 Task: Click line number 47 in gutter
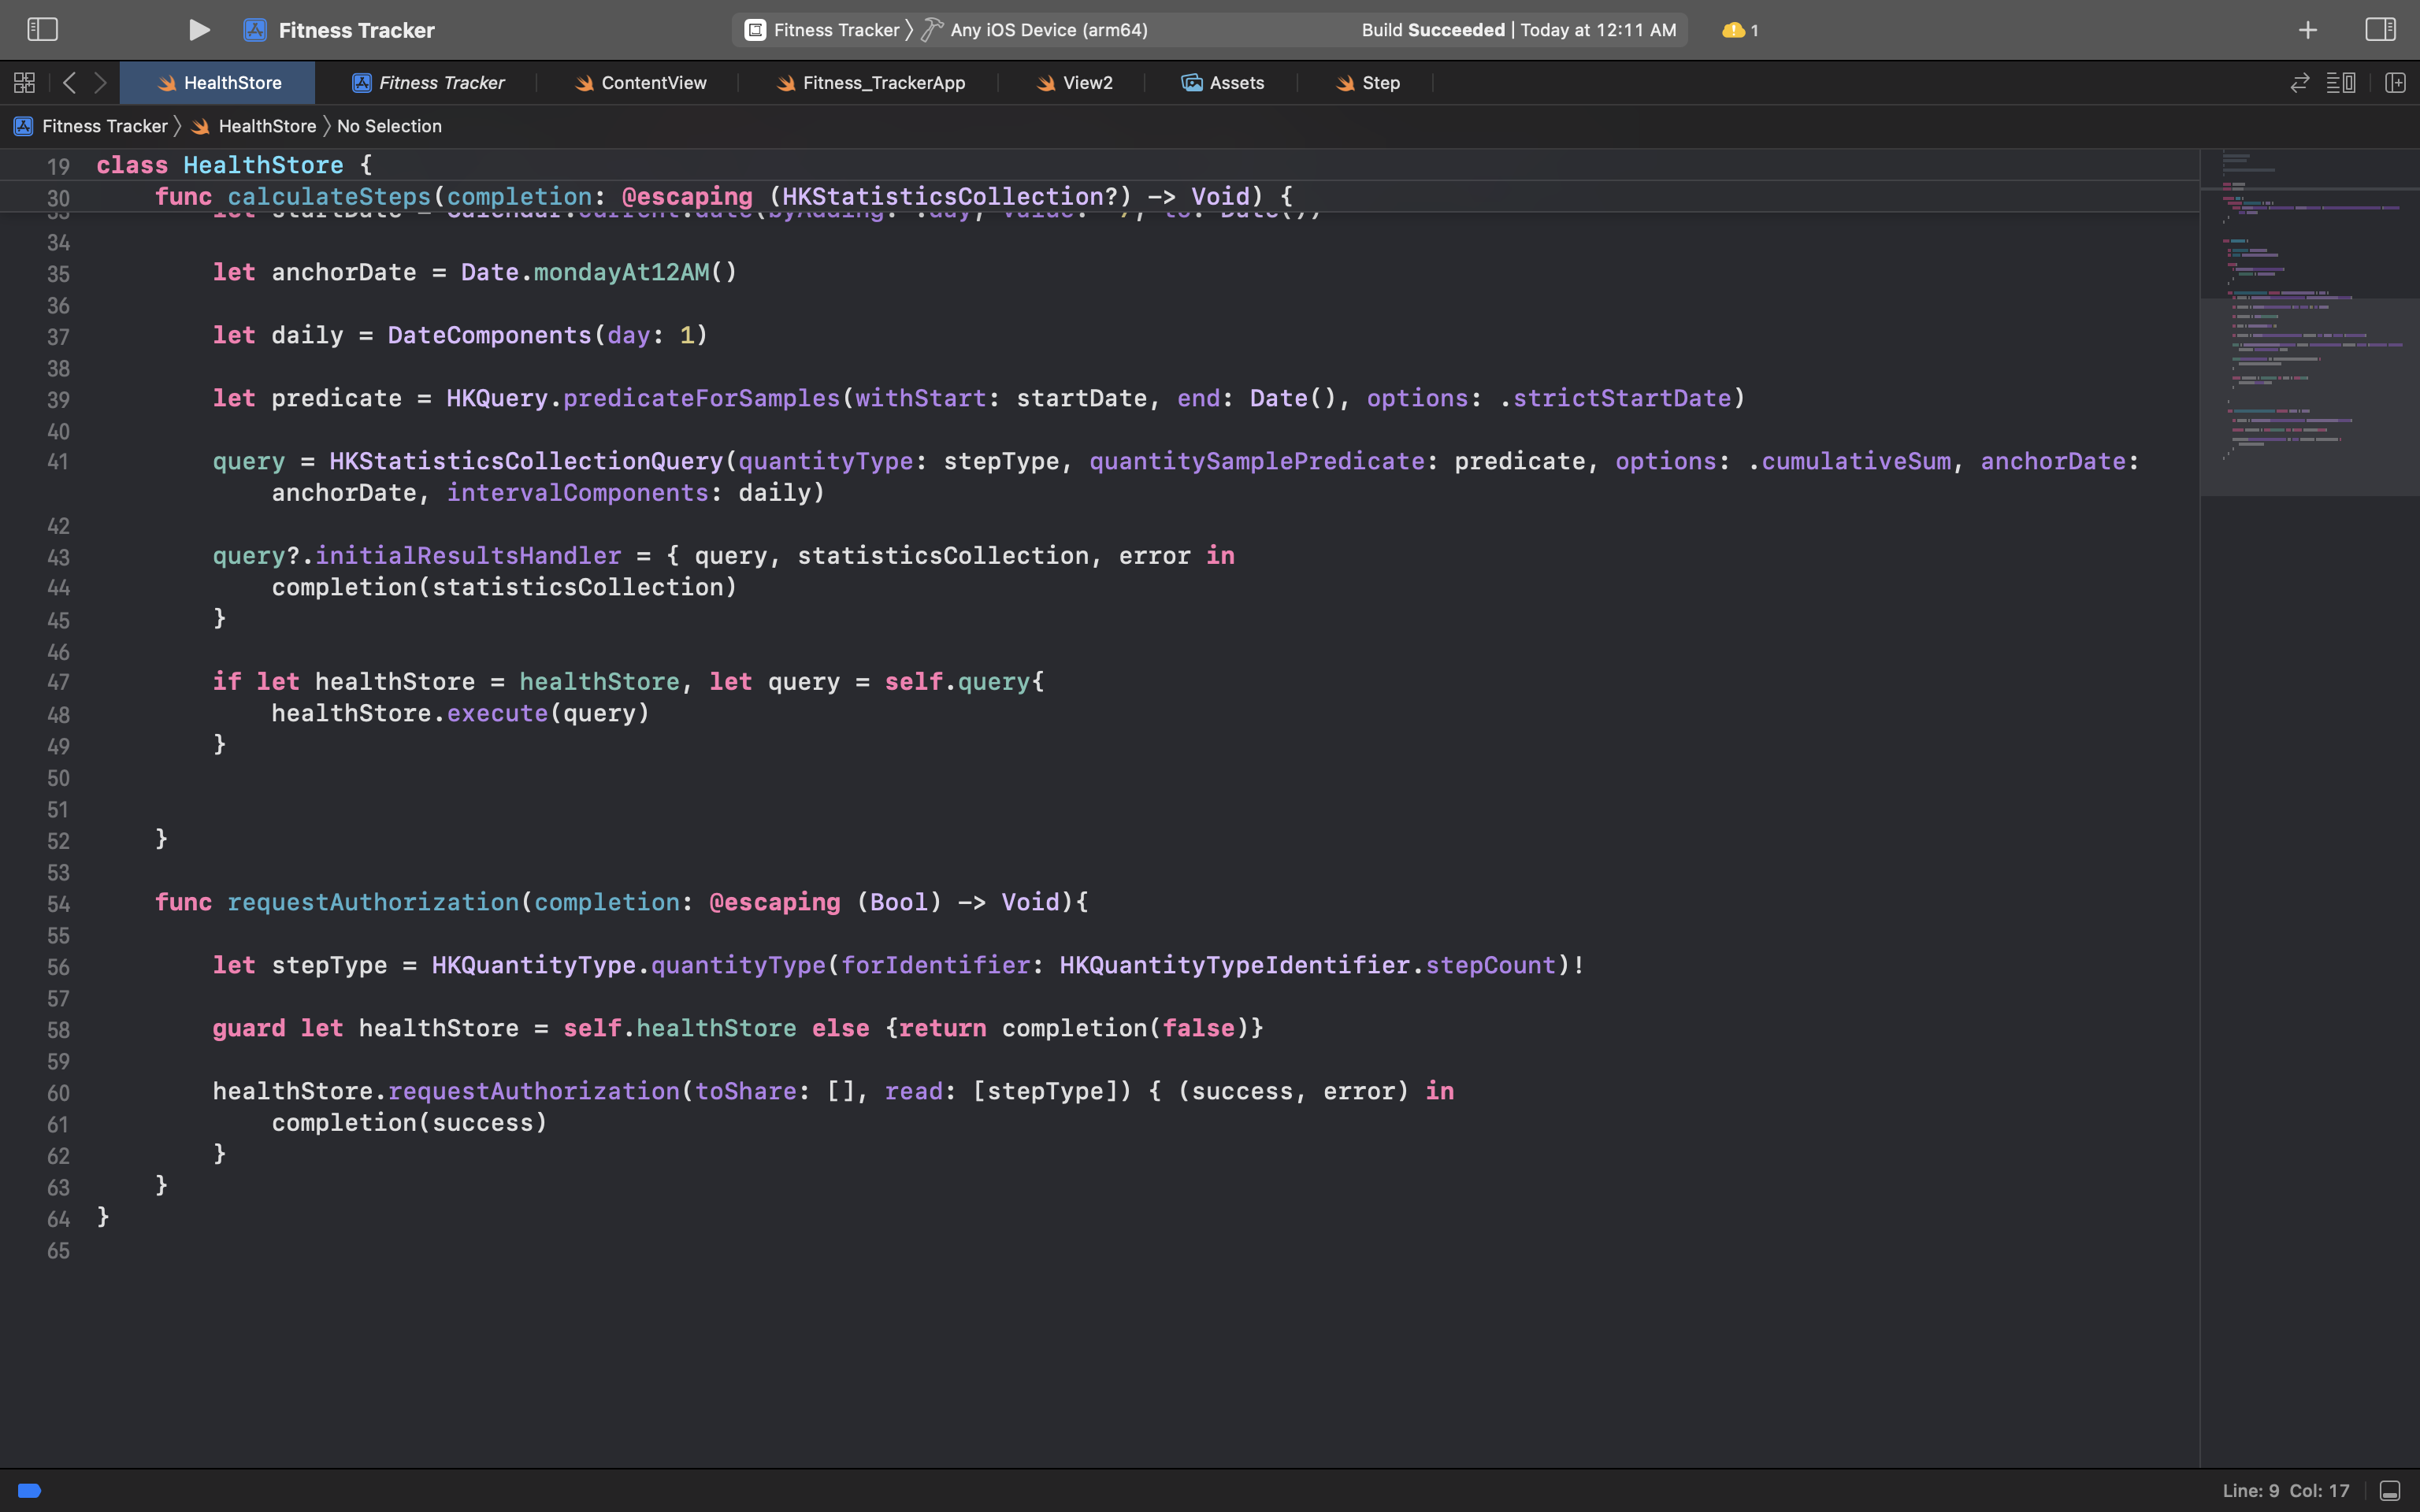pyautogui.click(x=58, y=682)
